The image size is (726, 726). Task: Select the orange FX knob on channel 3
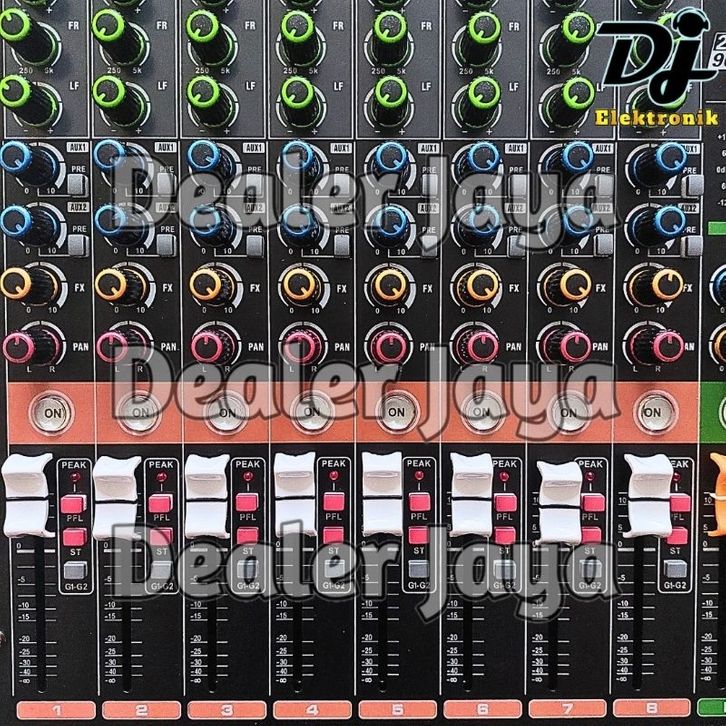pyautogui.click(x=206, y=285)
